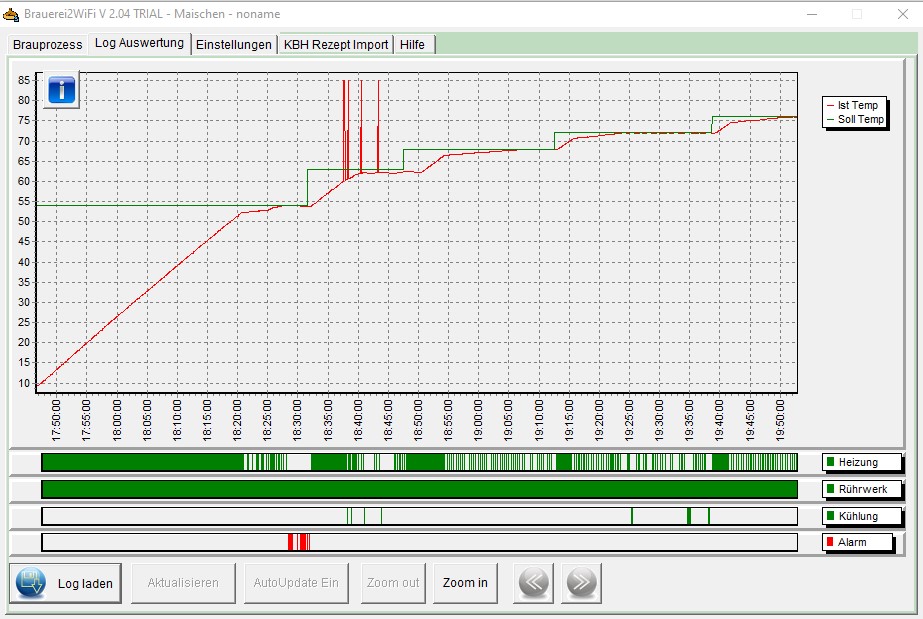Click the Heizung activity timeline bar
The height and width of the screenshot is (619, 923).
point(419,462)
